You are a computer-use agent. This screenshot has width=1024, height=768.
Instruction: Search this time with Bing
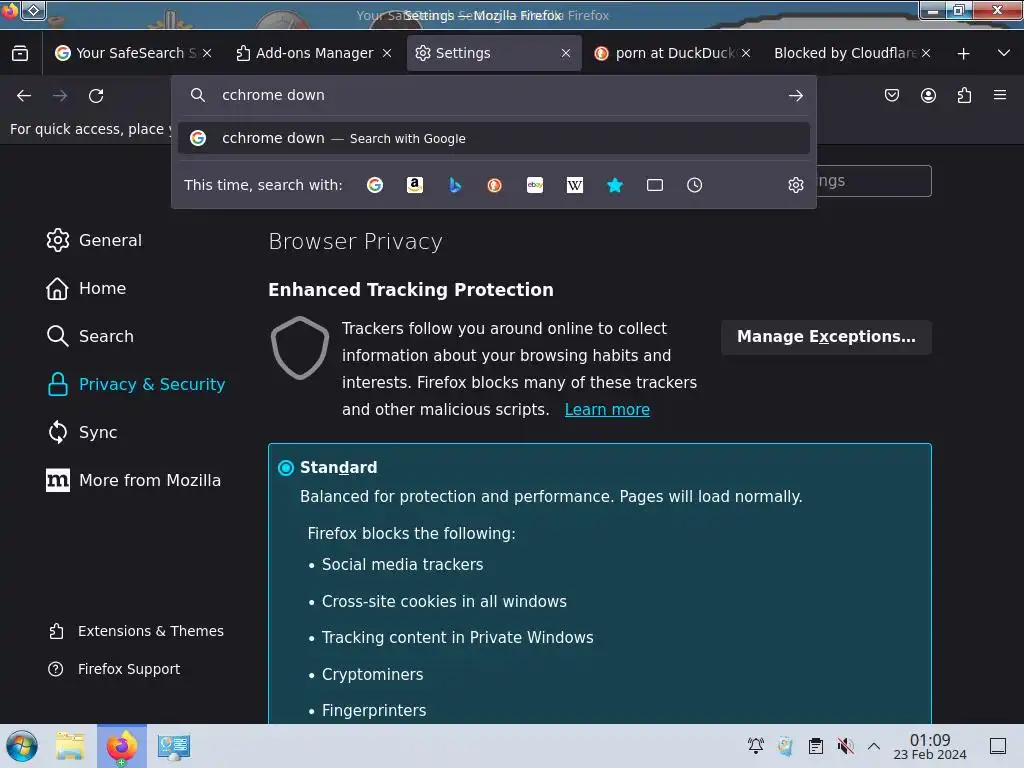click(x=455, y=185)
